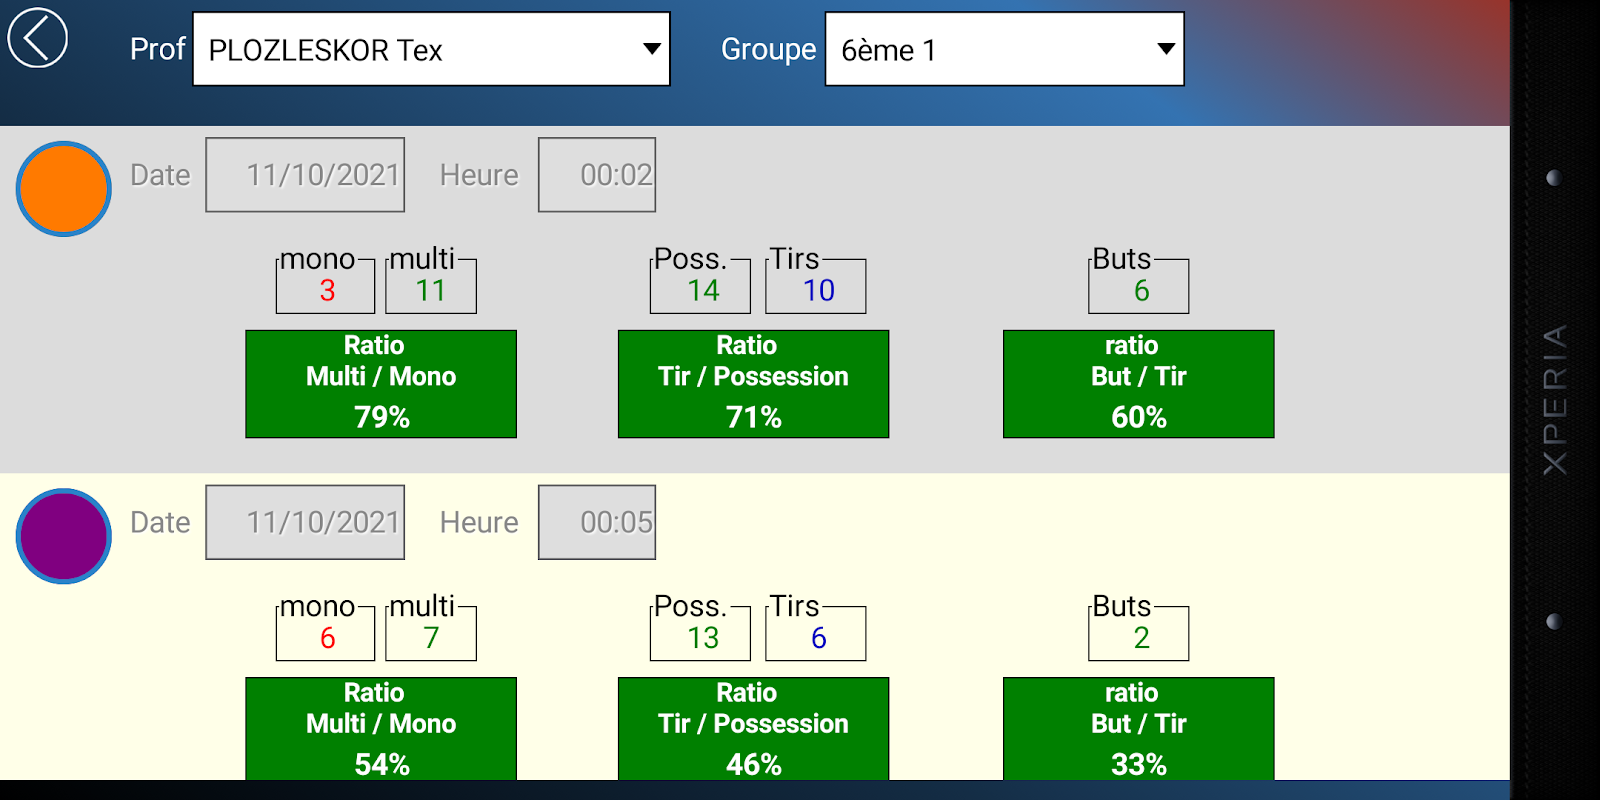
Task: Tap the 33% ratio But / Tir button
Action: coord(1138,729)
